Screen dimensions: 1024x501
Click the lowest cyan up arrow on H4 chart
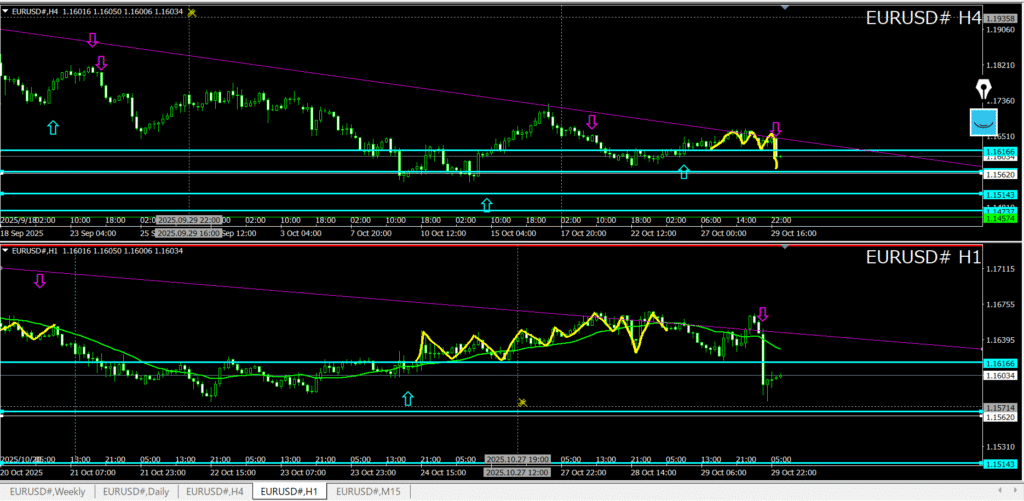[x=487, y=204]
